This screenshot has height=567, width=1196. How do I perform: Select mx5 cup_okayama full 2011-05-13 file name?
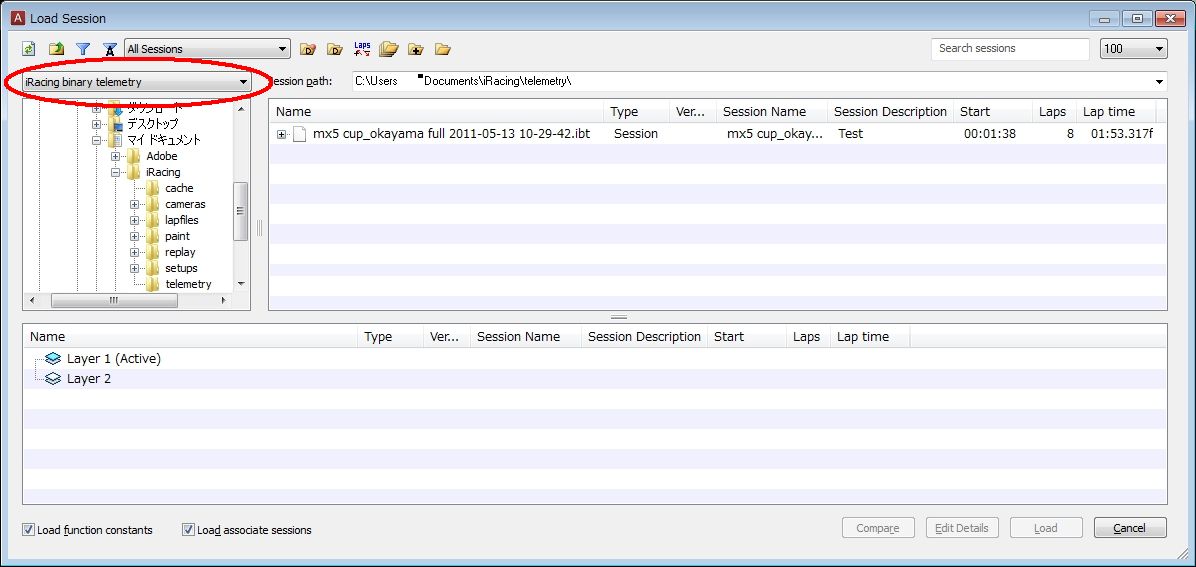pos(451,134)
